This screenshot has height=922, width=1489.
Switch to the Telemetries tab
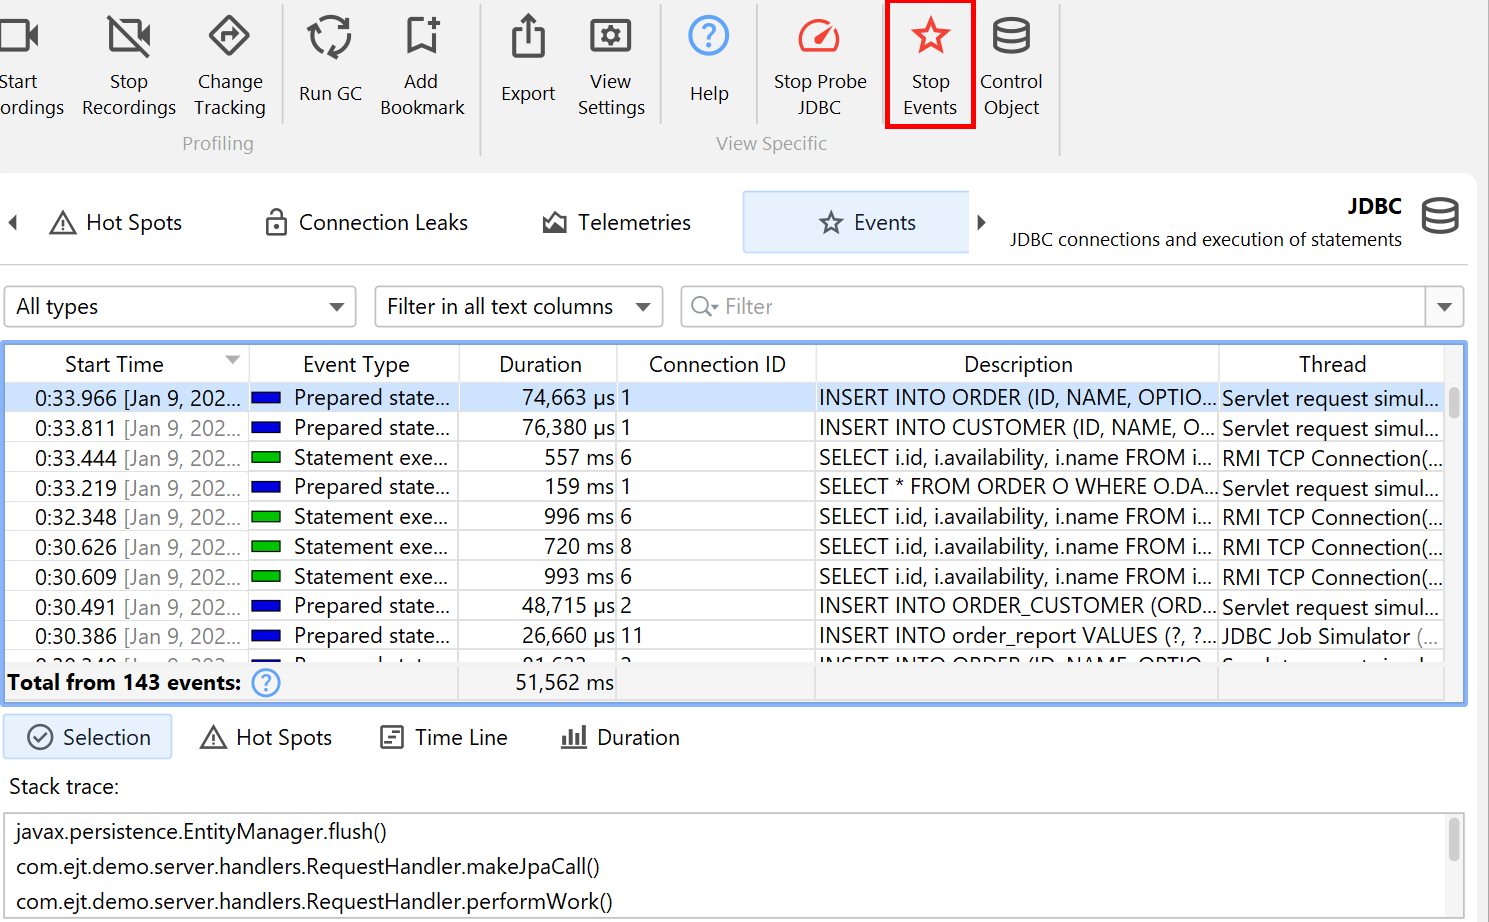(617, 223)
